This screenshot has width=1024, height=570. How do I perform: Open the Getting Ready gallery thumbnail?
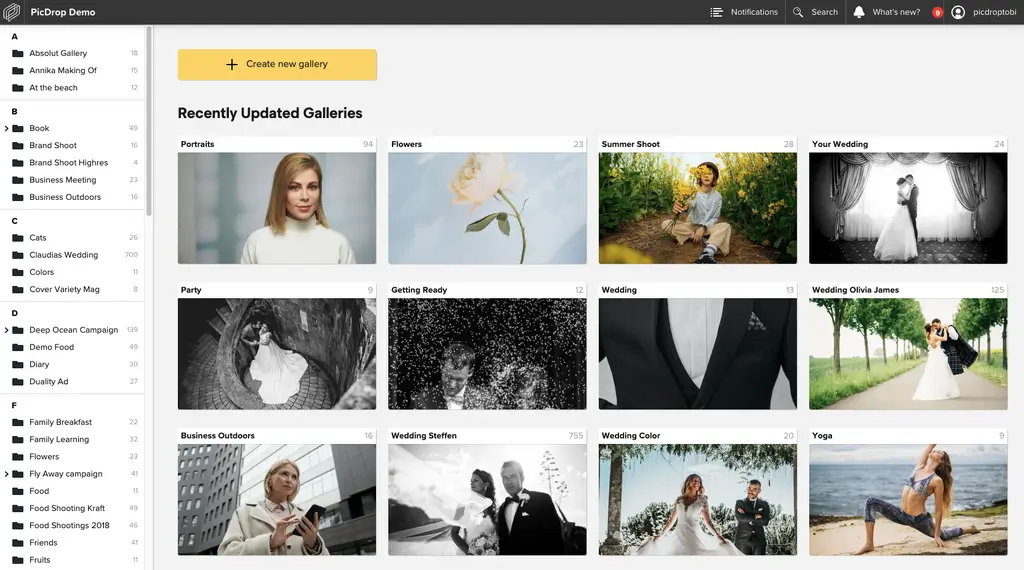tap(487, 354)
